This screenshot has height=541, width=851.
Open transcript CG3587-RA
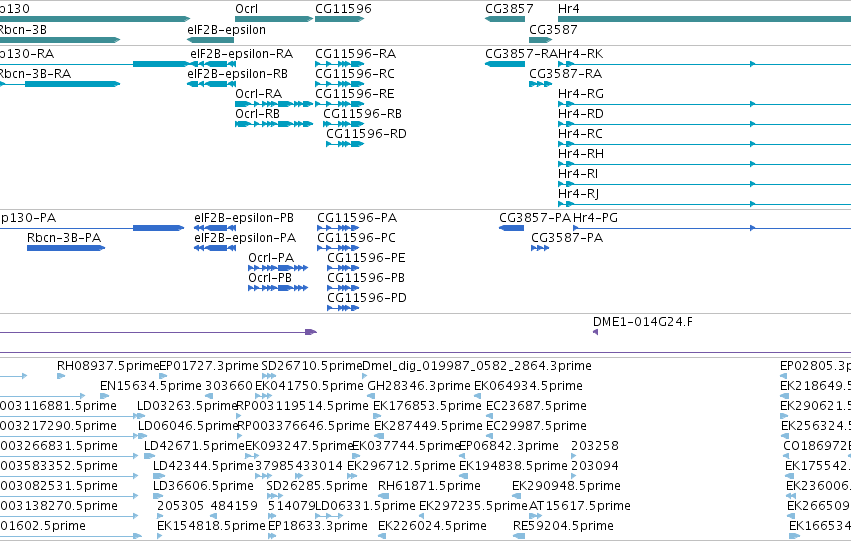click(541, 84)
